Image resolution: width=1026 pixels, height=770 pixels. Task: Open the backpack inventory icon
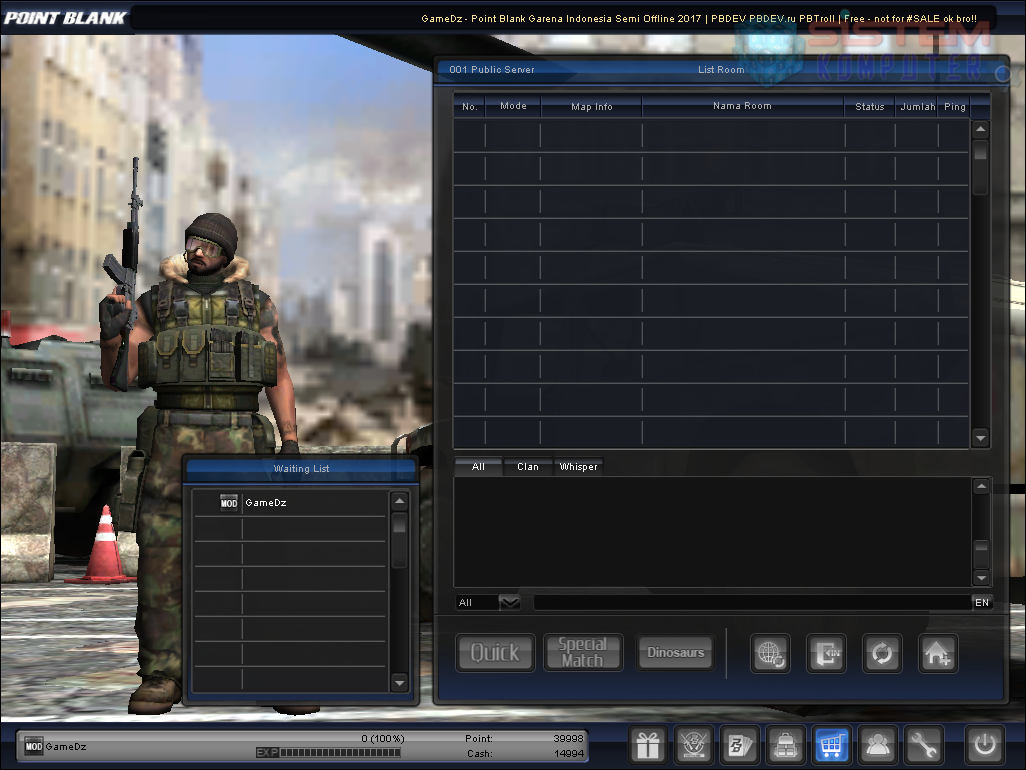pos(785,744)
